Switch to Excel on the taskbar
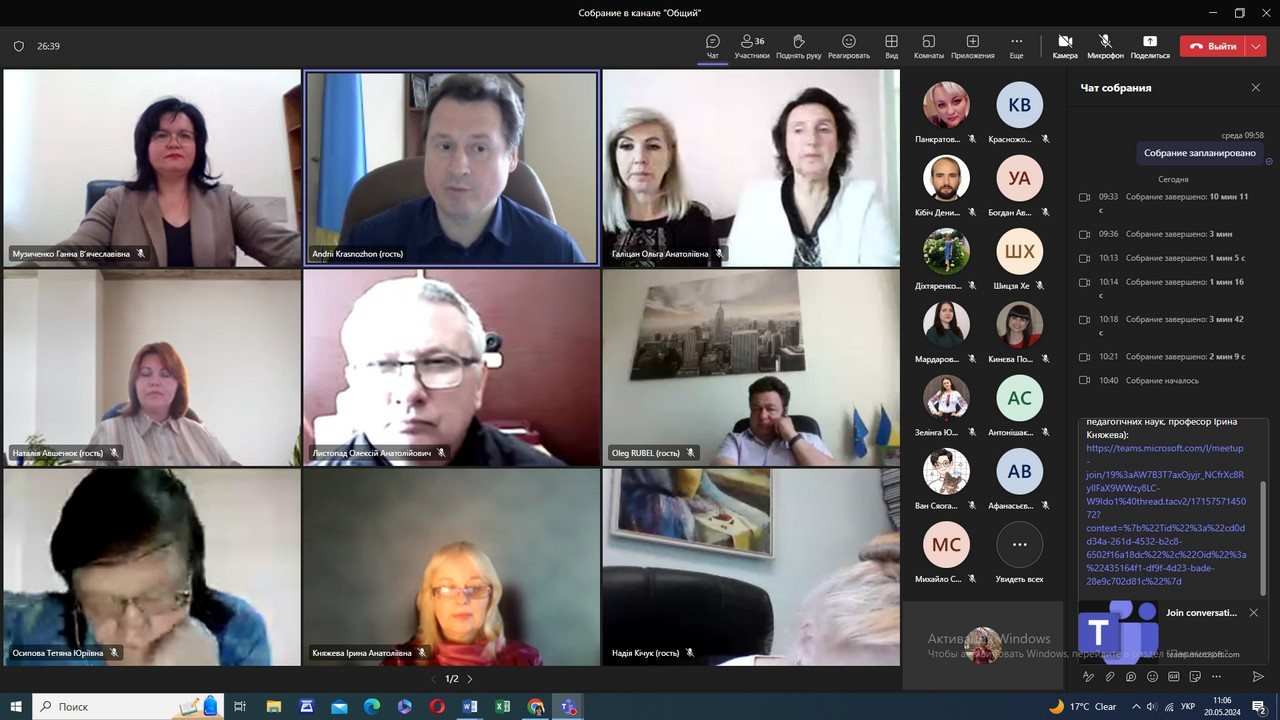 [x=502, y=706]
